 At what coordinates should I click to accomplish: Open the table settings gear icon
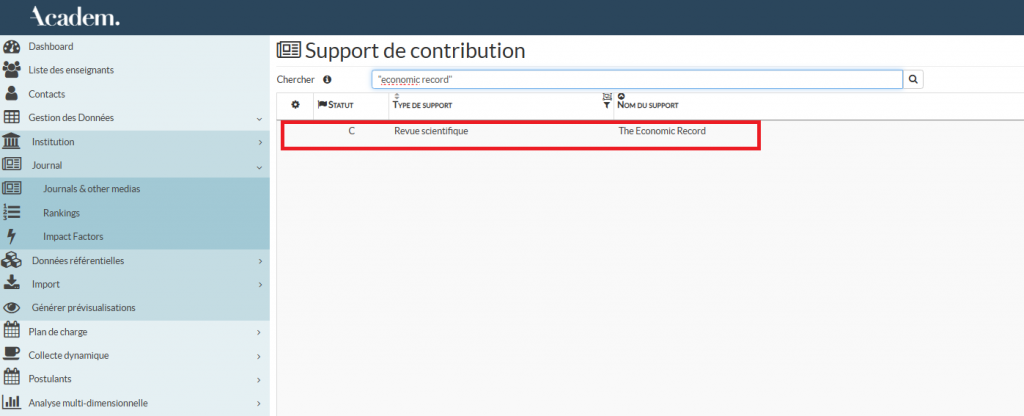295,104
